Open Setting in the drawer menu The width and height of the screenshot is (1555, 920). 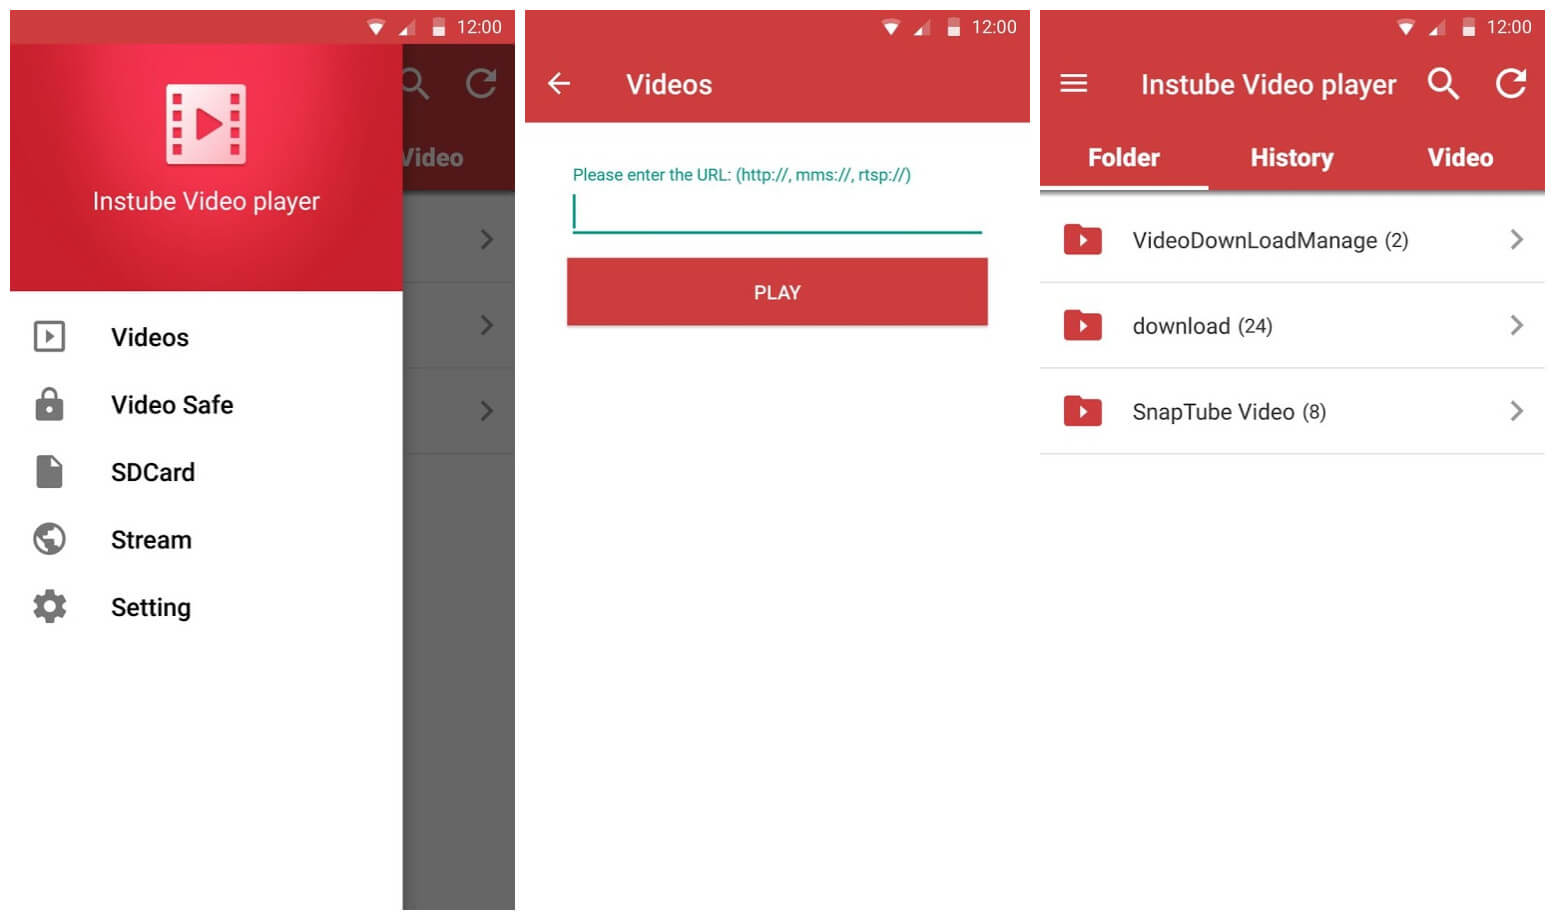(206, 607)
